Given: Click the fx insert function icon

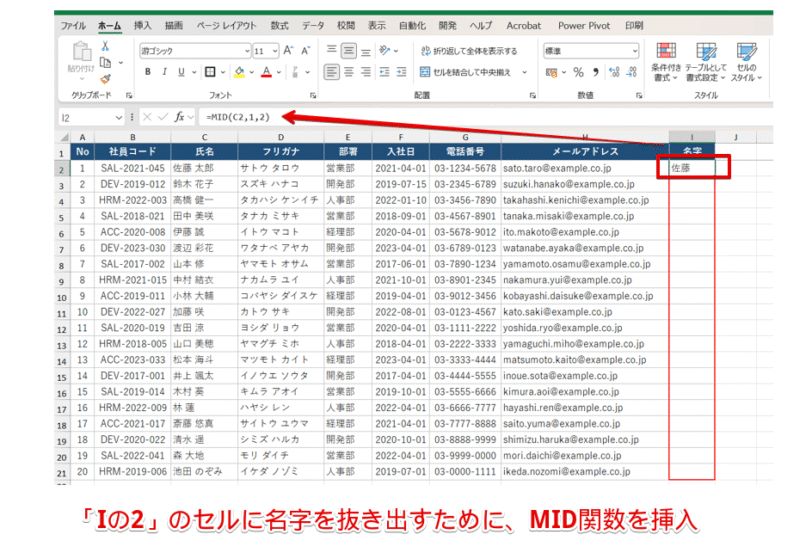Looking at the screenshot, I should (x=179, y=117).
